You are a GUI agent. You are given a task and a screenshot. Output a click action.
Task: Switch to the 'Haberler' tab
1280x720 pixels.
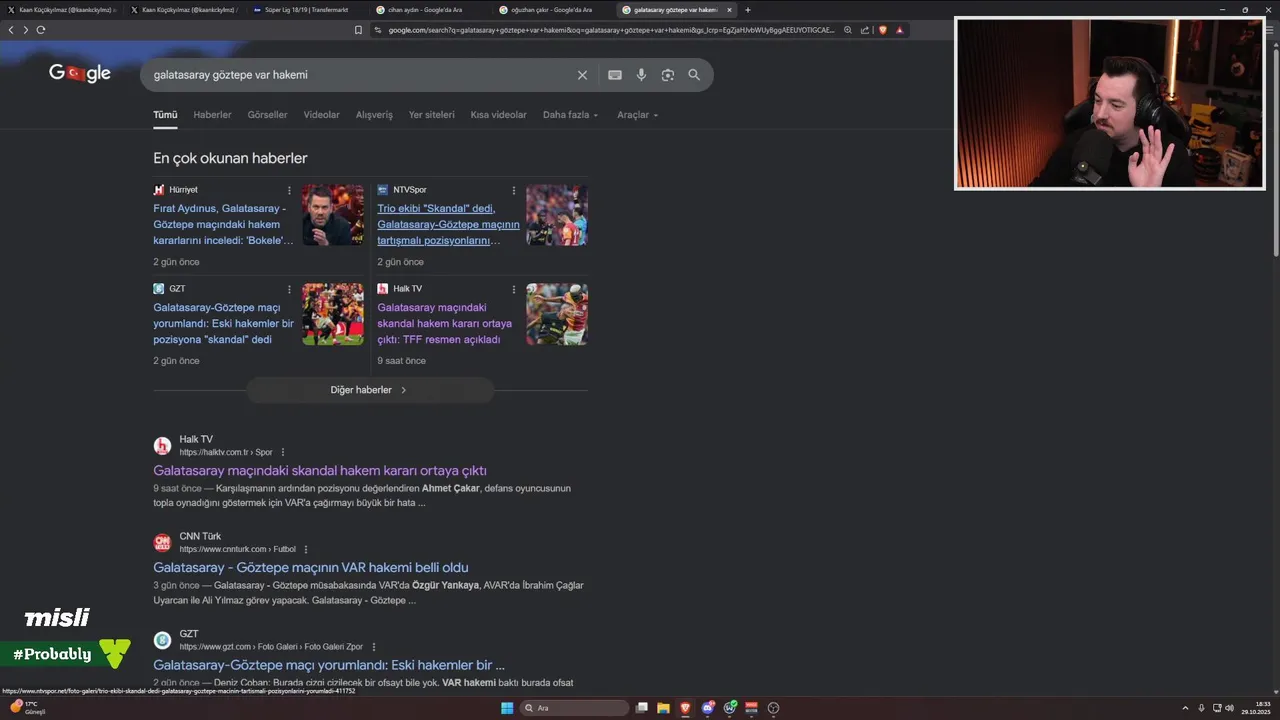(x=212, y=115)
